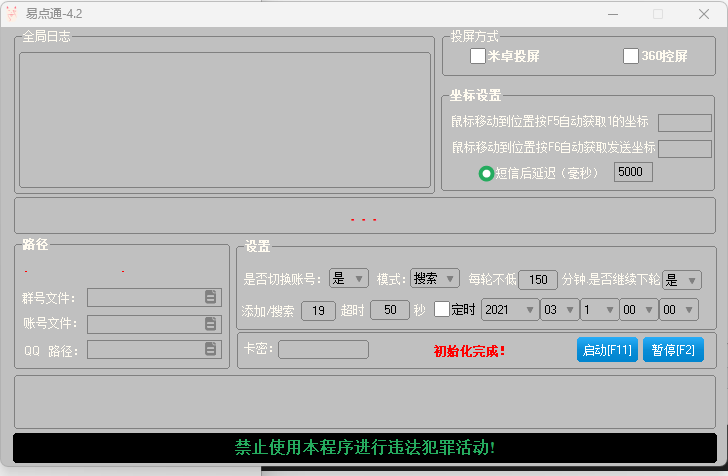
Task: Expand the 是否继续下轮 dropdown
Action: pyautogui.click(x=681, y=280)
